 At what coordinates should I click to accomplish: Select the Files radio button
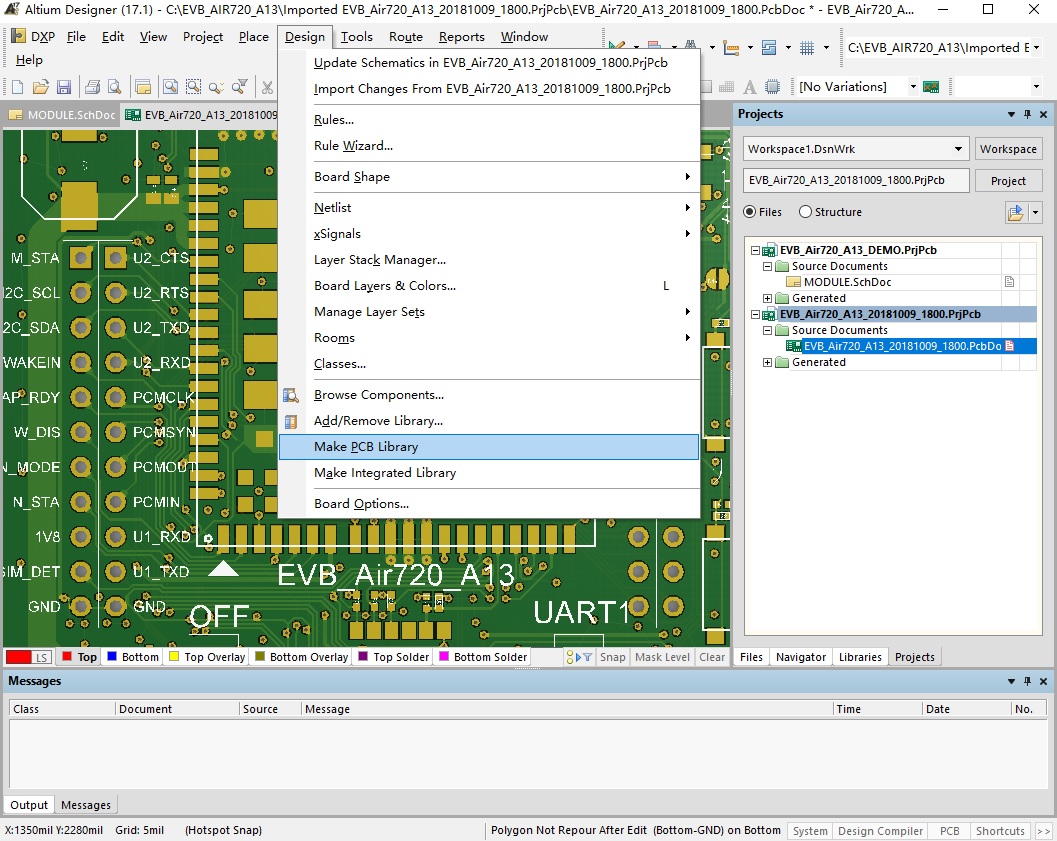point(749,212)
